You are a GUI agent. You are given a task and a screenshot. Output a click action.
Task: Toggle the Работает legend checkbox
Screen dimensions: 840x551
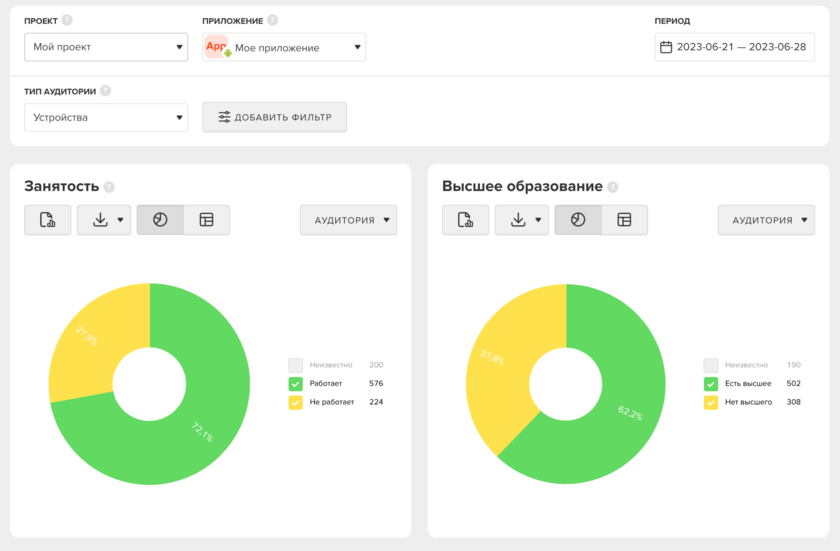(295, 384)
